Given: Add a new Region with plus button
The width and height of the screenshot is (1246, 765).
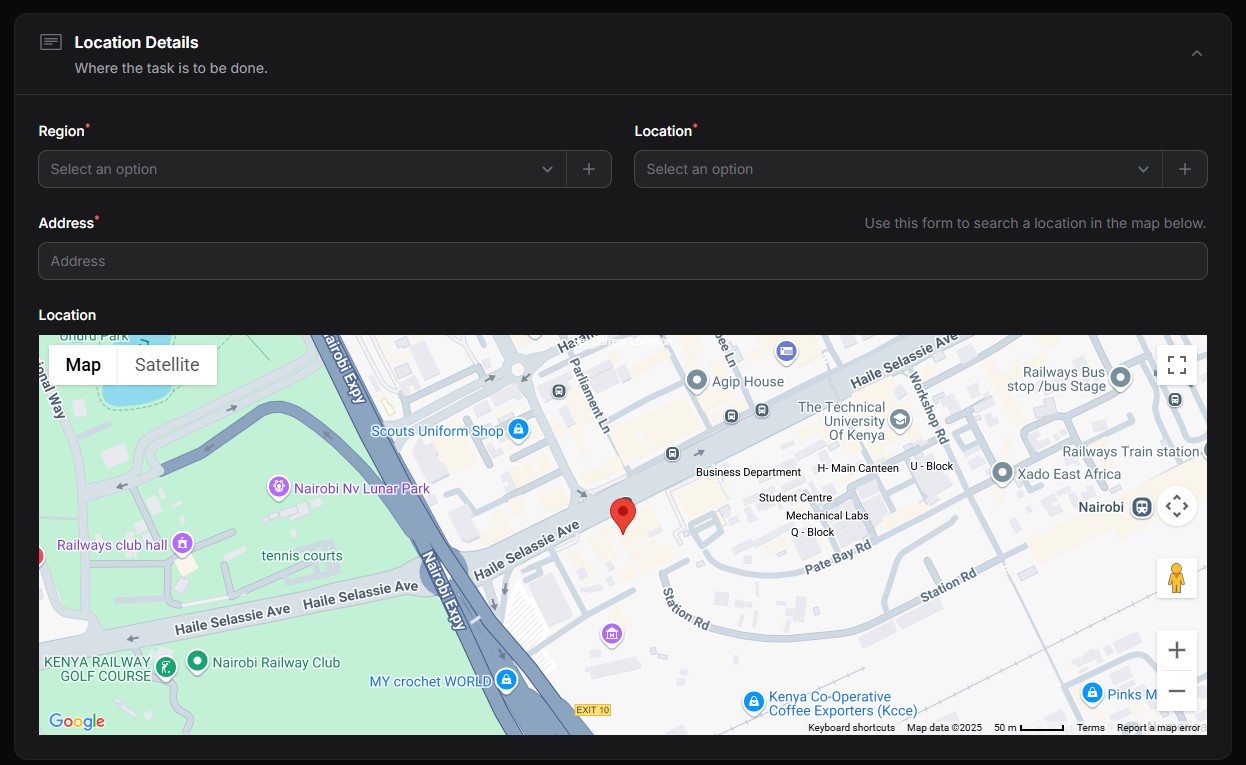Looking at the screenshot, I should point(589,169).
